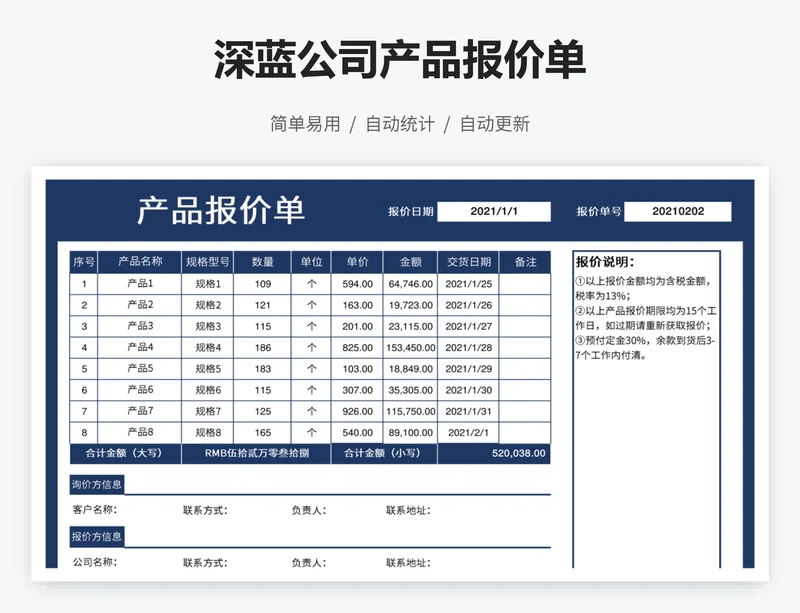Click the 规格4 specification cell

click(x=207, y=347)
